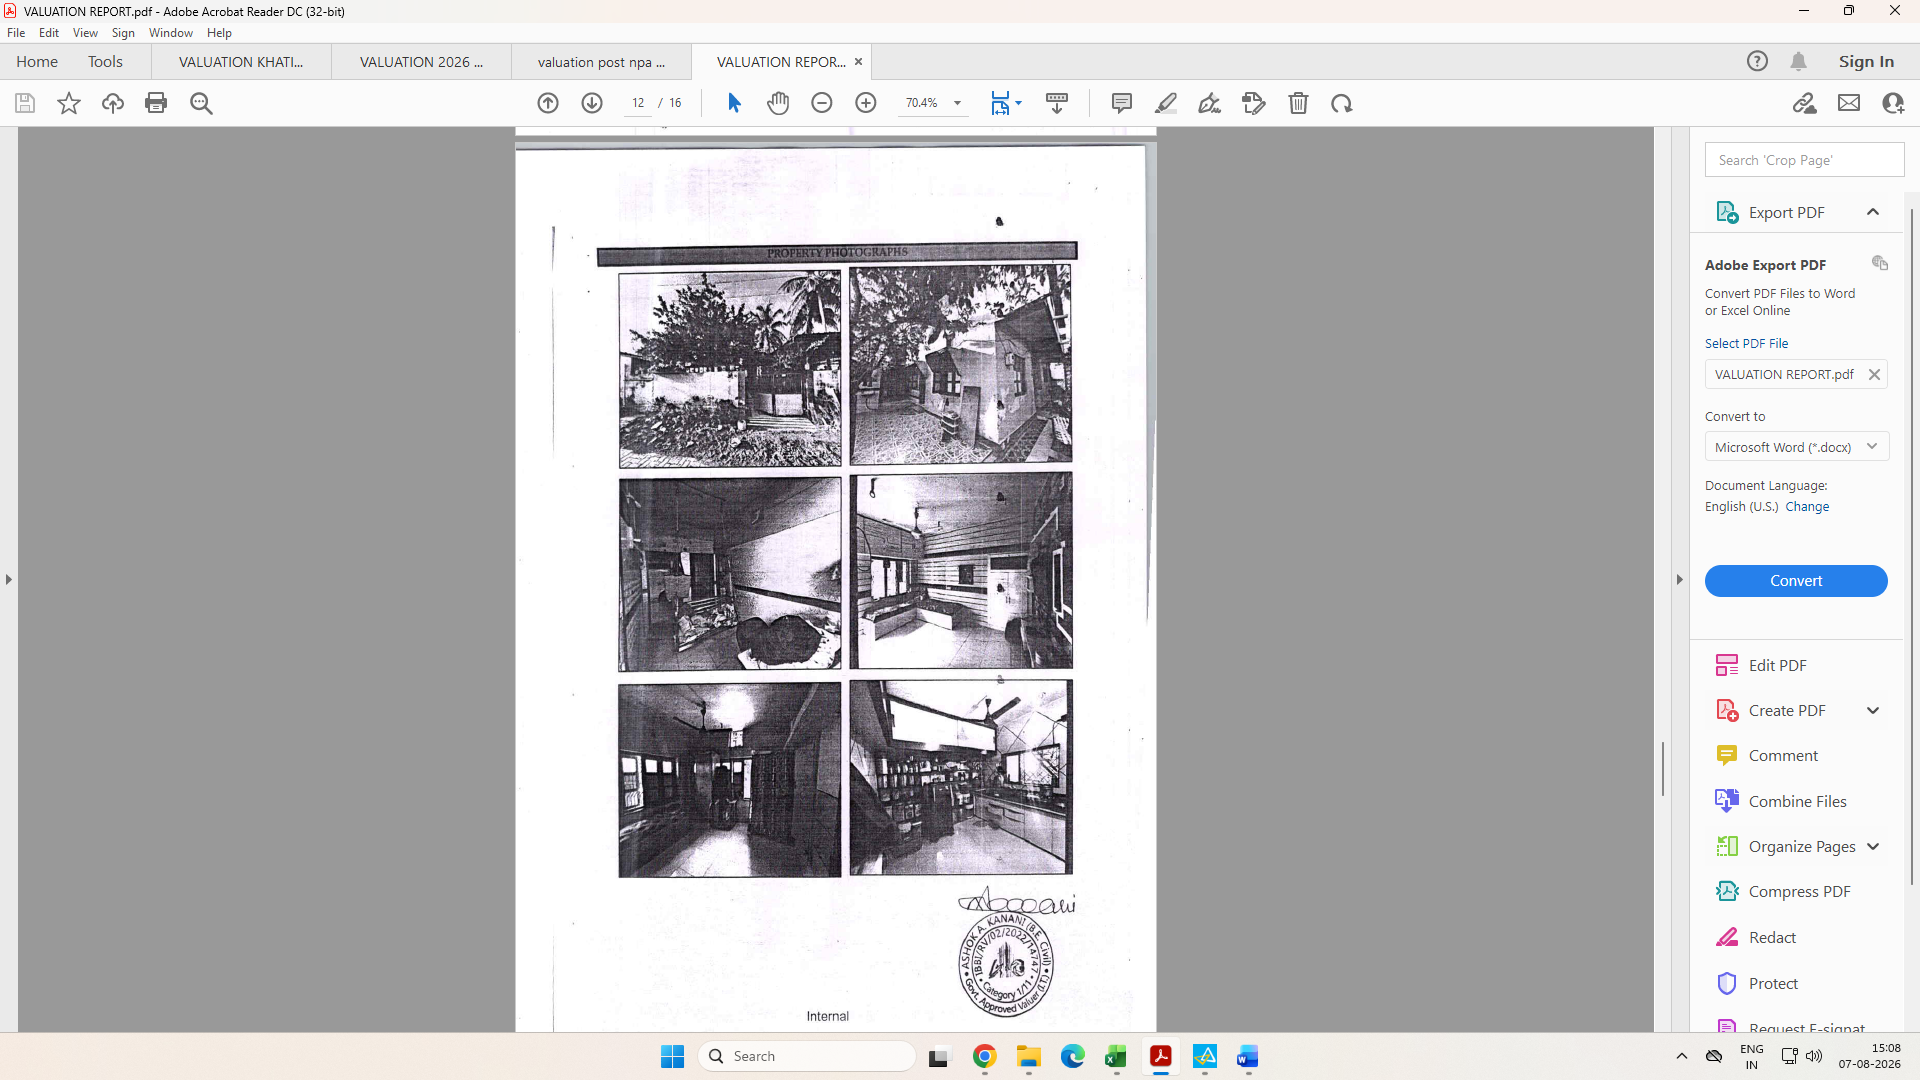Open the Tools tab
This screenshot has height=1080, width=1920.
pyautogui.click(x=105, y=62)
